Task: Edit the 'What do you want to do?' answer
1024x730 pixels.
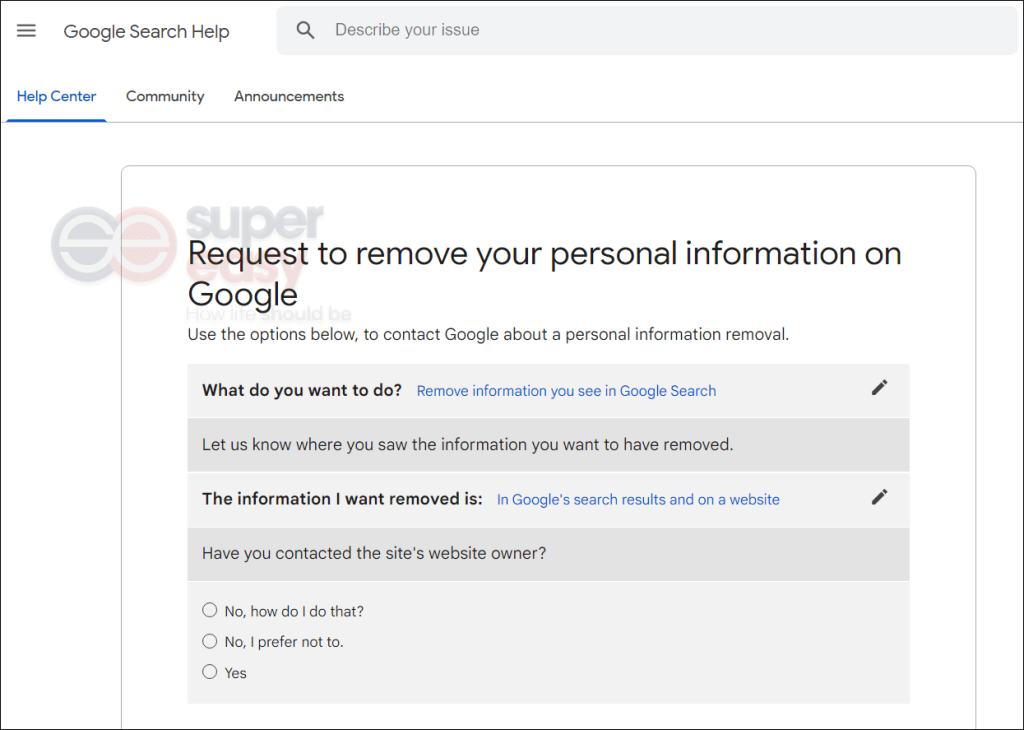Action: 879,388
